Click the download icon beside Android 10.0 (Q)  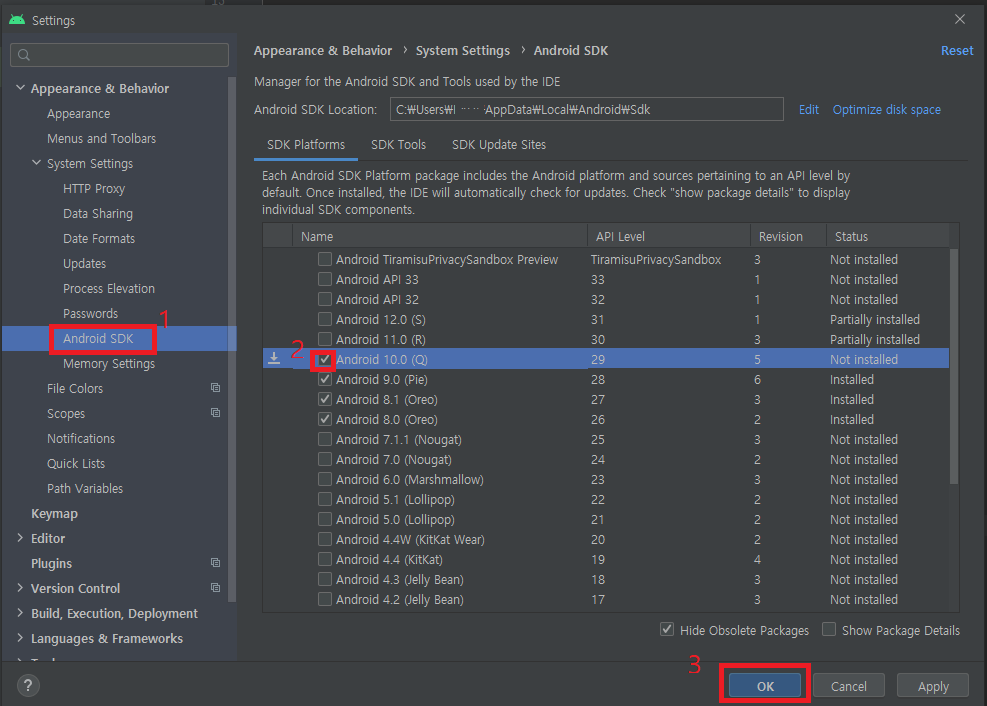273,358
